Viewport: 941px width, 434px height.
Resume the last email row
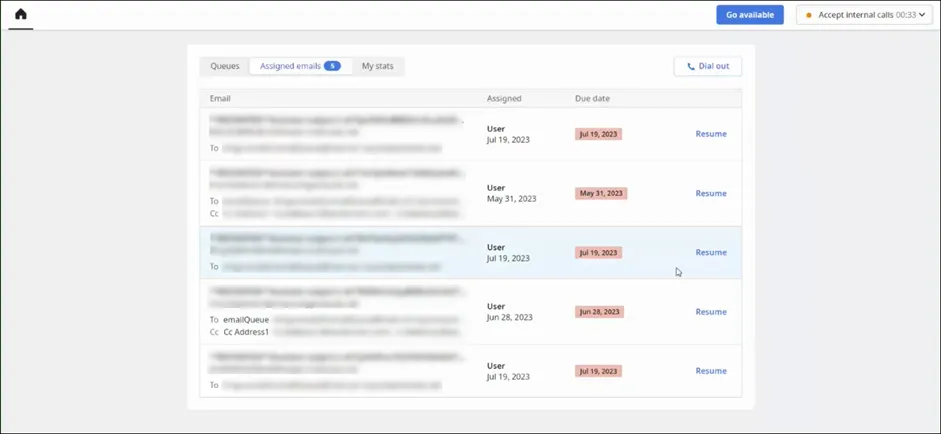click(x=711, y=370)
